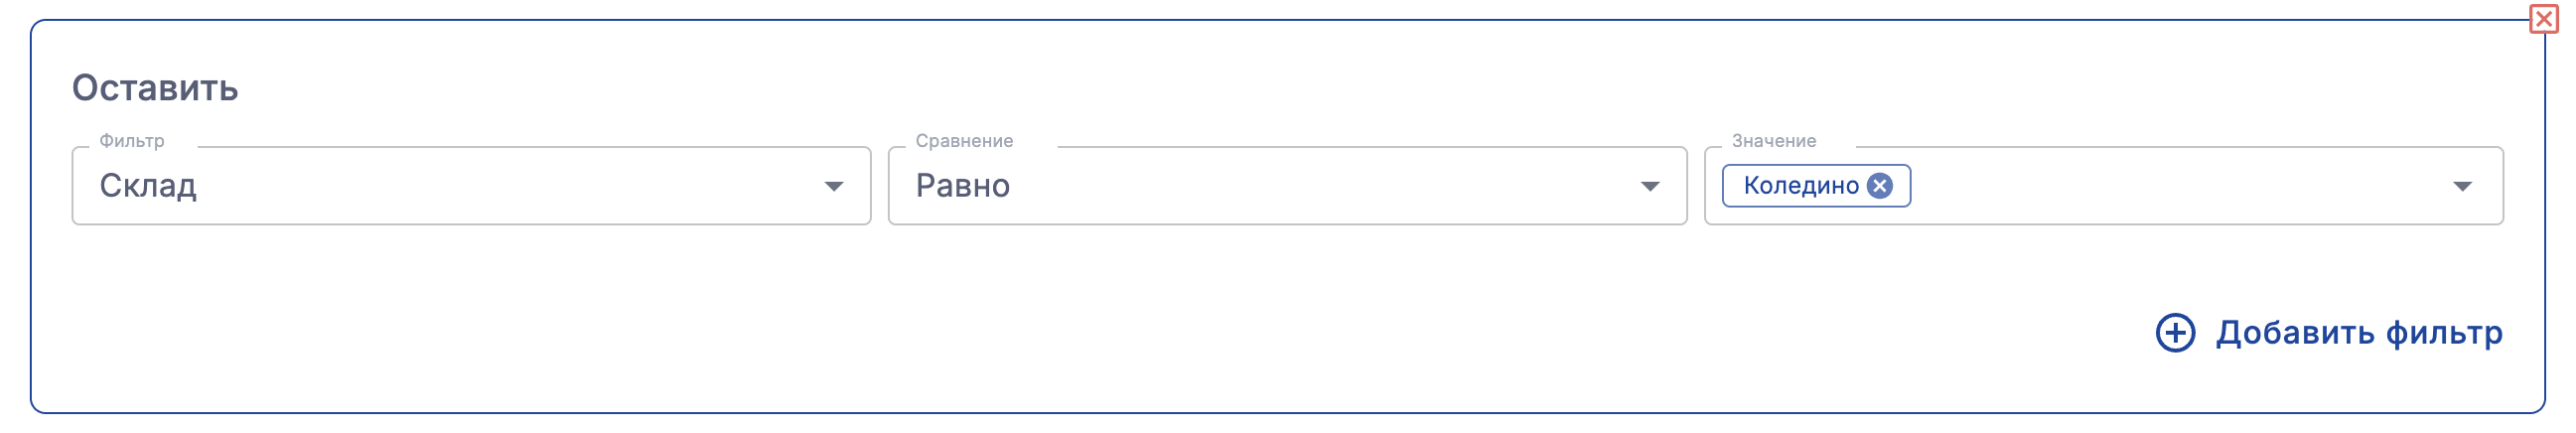Click the Равно comparison value text
The height and width of the screenshot is (433, 2576).
click(x=962, y=186)
